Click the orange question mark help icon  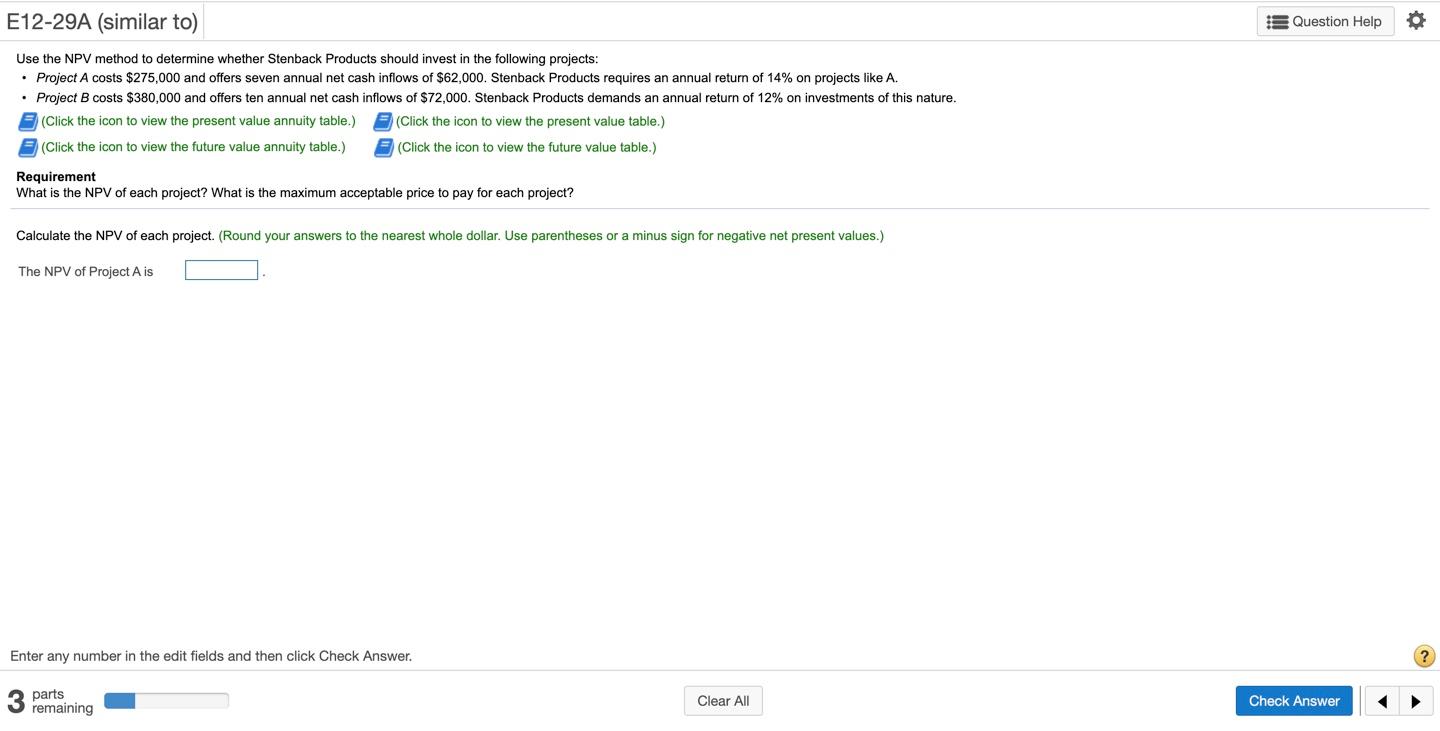pyautogui.click(x=1423, y=655)
